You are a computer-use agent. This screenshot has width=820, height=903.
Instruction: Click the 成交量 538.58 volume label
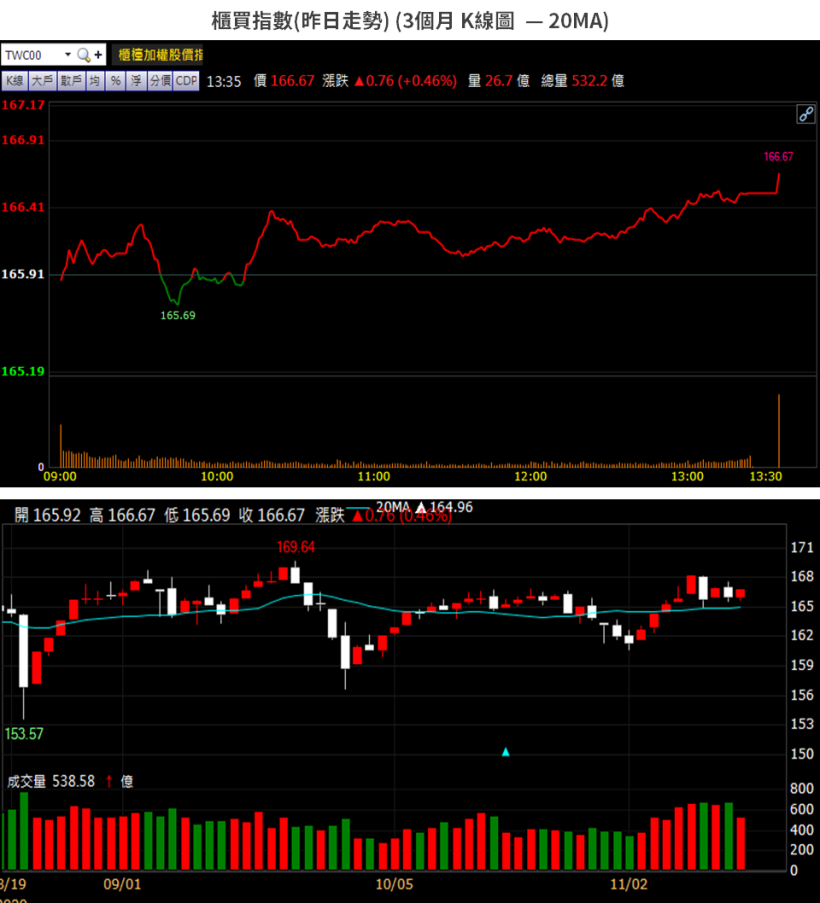(51, 781)
